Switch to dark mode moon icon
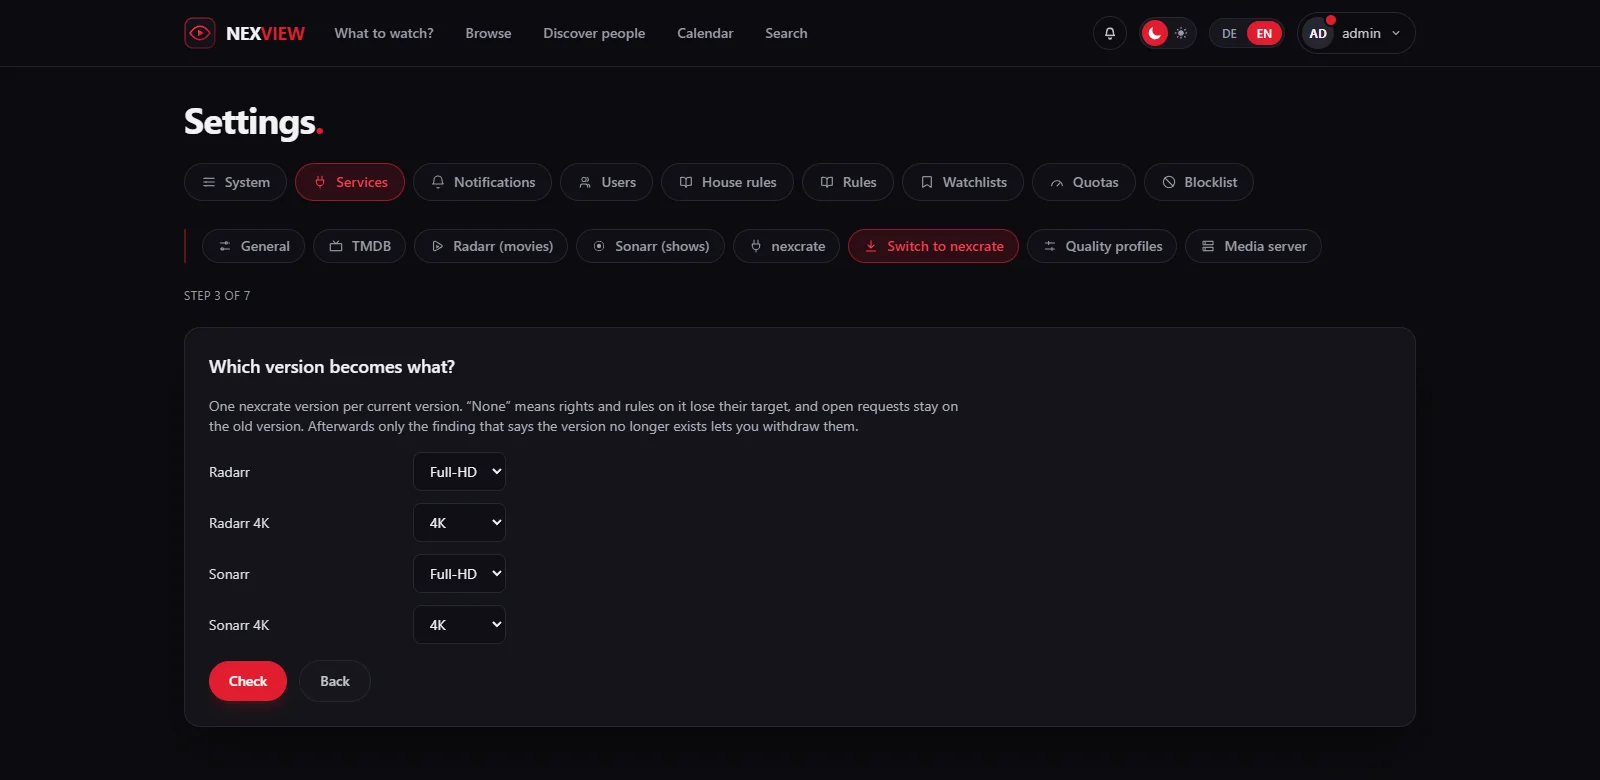The width and height of the screenshot is (1600, 780). [x=1155, y=33]
